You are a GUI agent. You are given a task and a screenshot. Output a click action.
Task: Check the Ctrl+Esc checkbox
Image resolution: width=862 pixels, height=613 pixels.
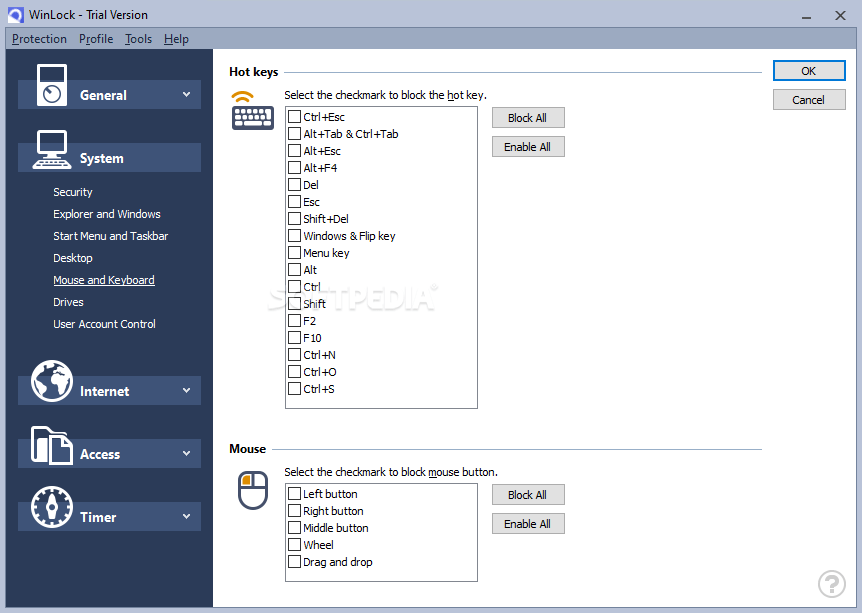point(294,116)
